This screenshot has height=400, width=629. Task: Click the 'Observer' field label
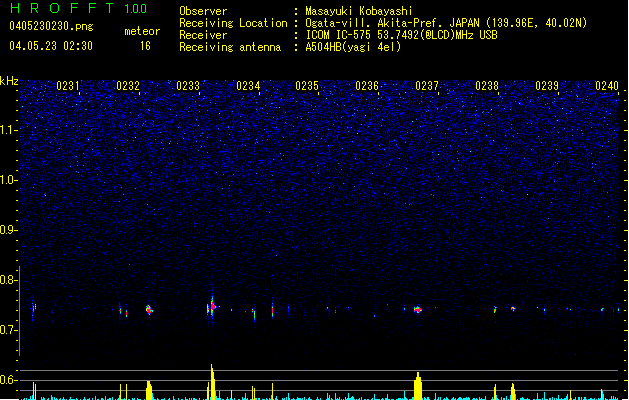pos(203,11)
